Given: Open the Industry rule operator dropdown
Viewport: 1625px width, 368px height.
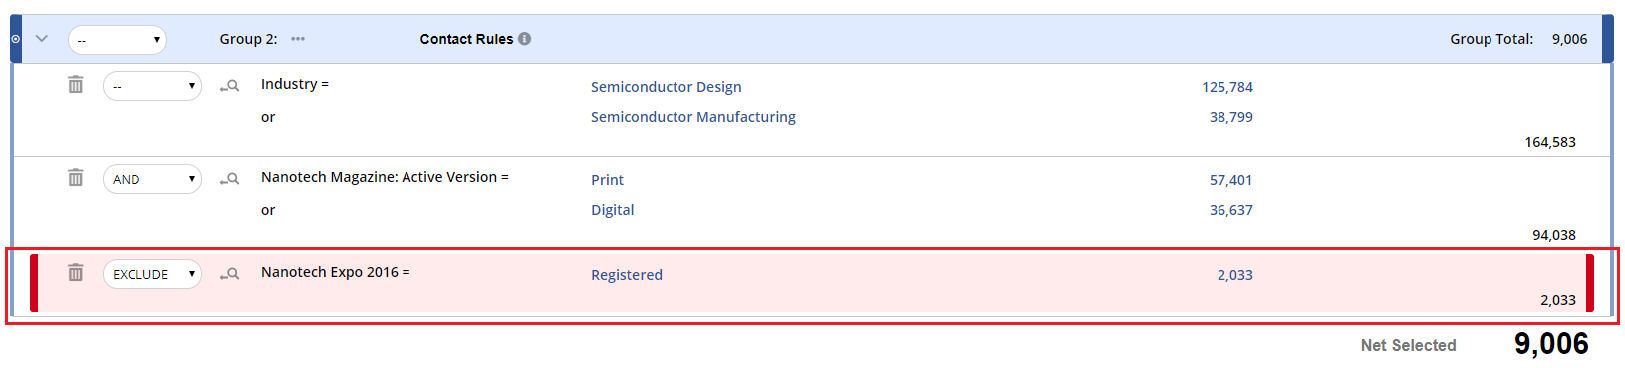Looking at the screenshot, I should click(x=152, y=86).
